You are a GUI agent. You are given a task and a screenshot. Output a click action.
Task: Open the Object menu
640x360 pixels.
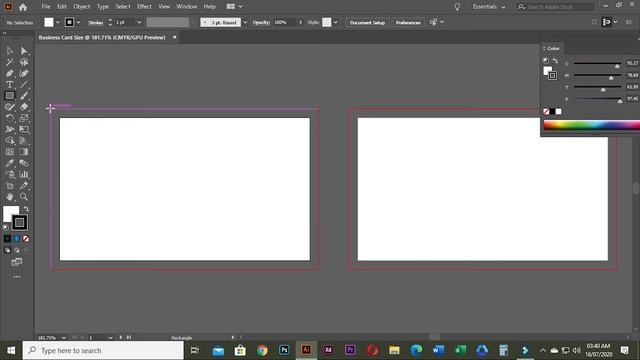(x=82, y=7)
